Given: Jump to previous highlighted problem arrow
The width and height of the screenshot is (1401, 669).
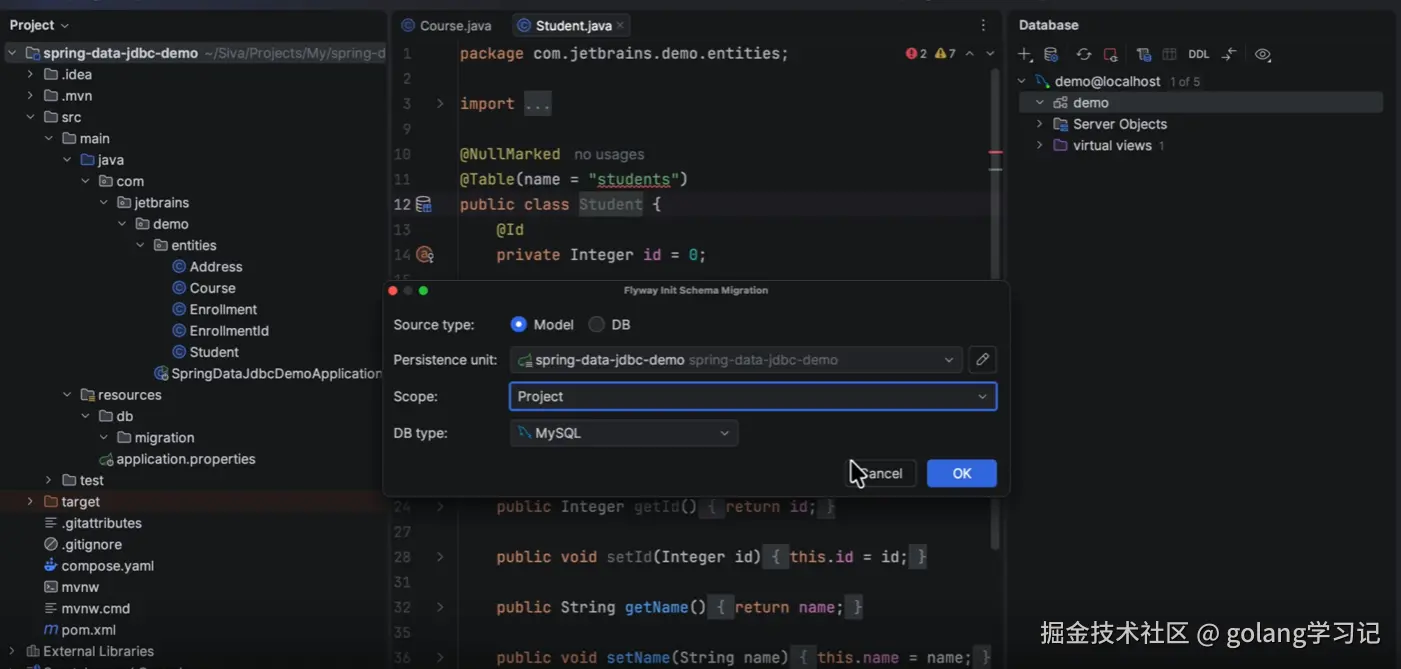Looking at the screenshot, I should [969, 54].
